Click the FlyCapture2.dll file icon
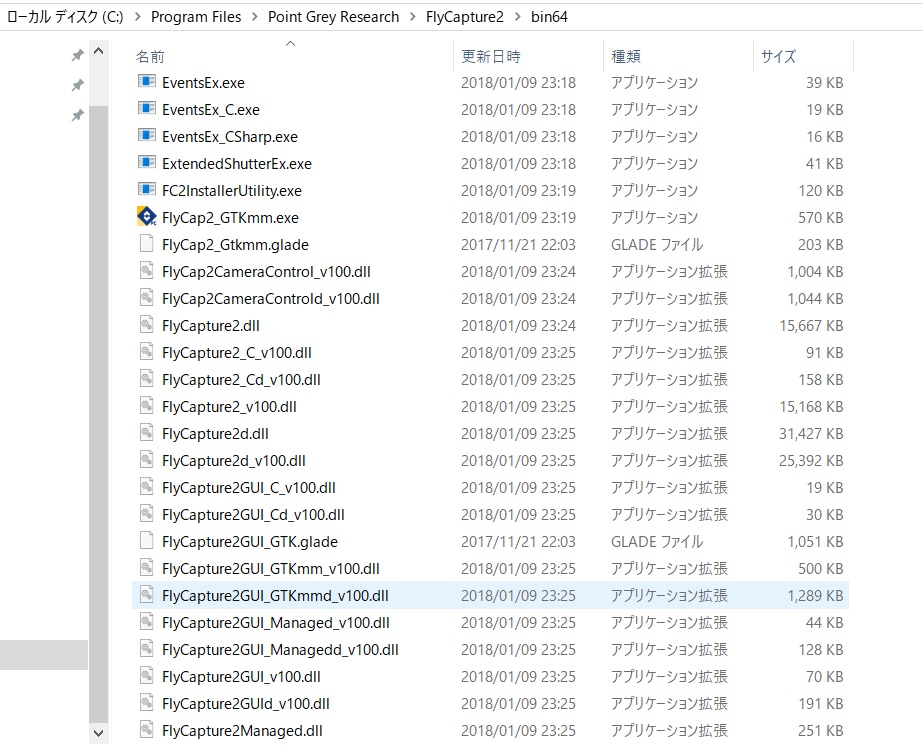 point(147,324)
